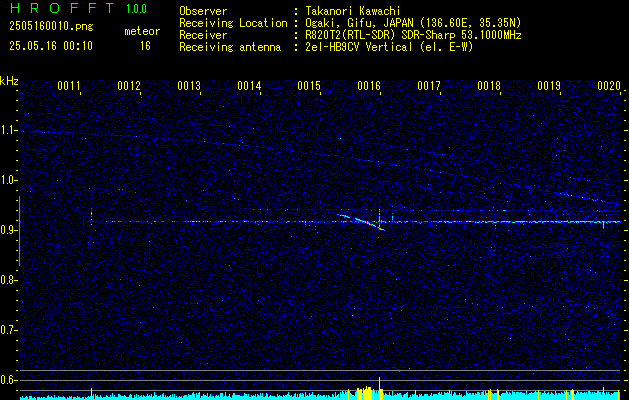The width and height of the screenshot is (629, 400).
Task: Click time marker 0013
Action: tap(189, 86)
